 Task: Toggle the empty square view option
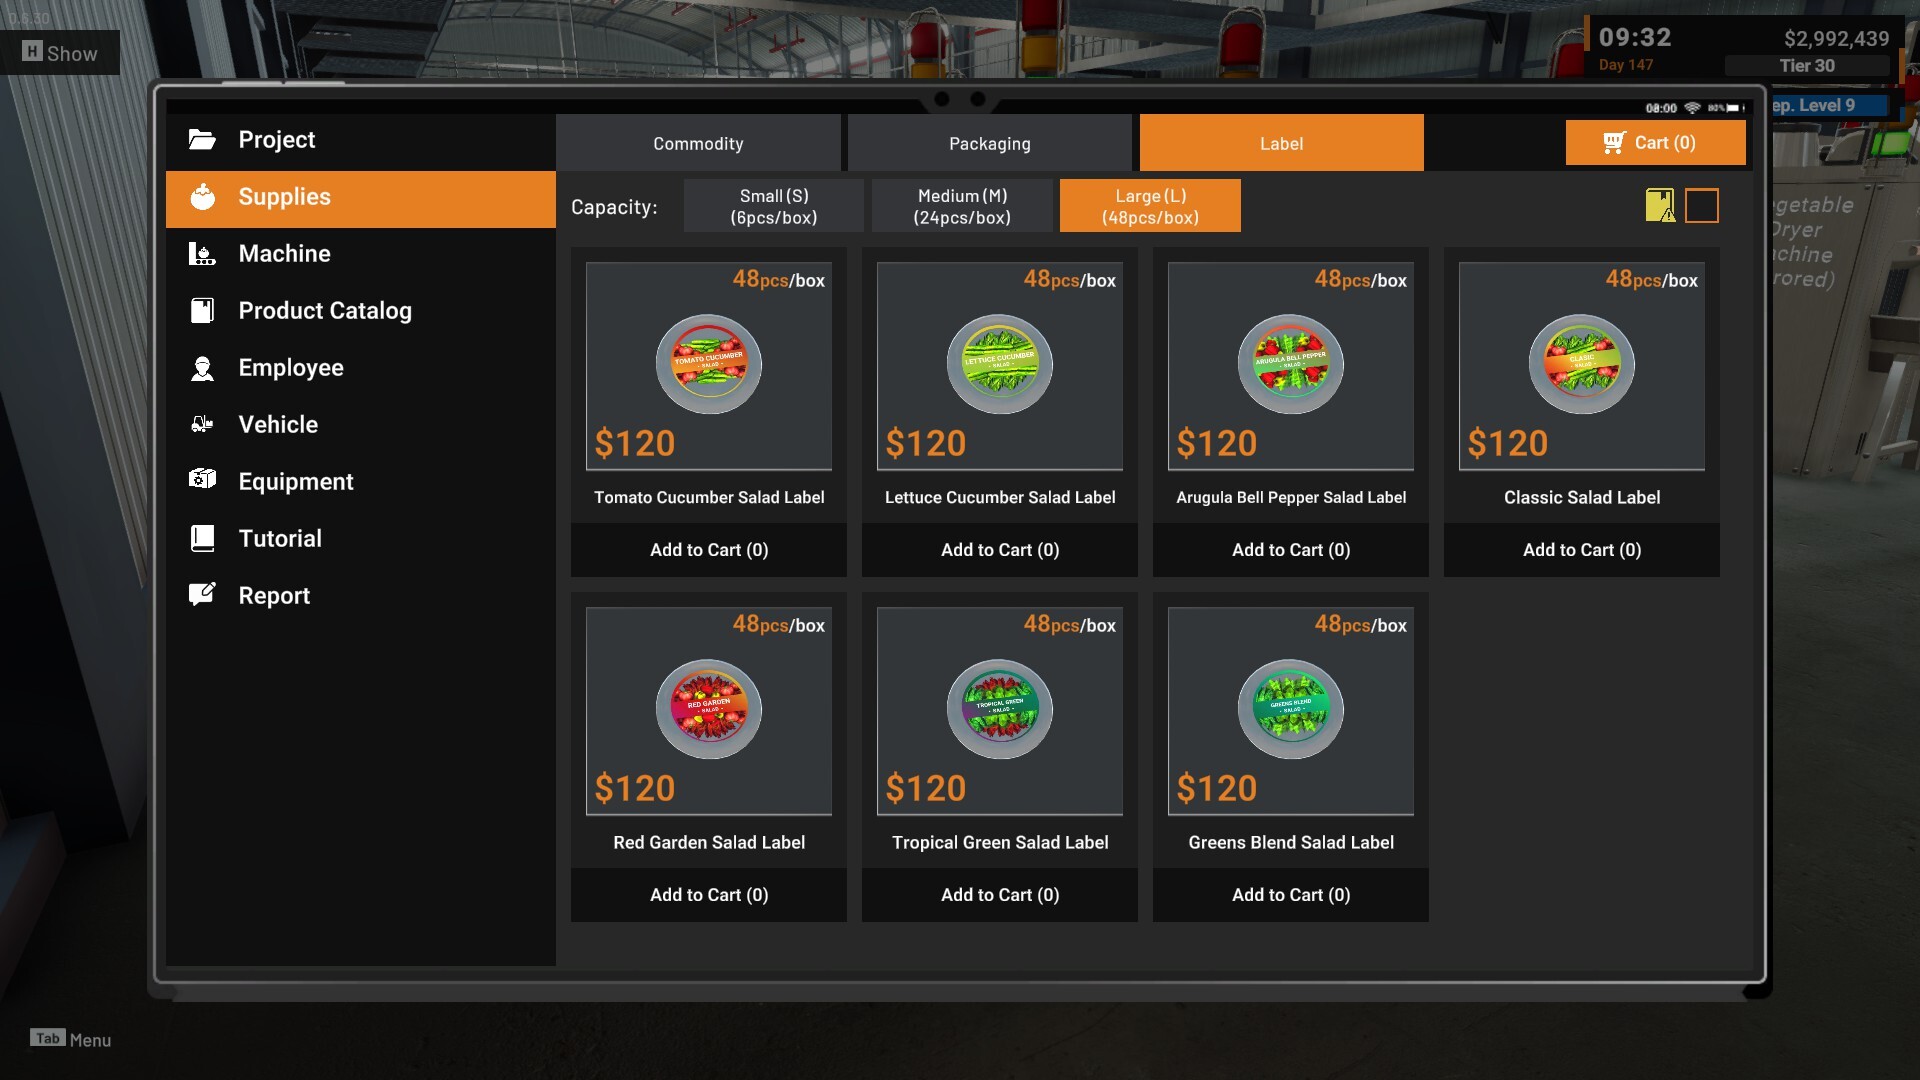(x=1702, y=206)
